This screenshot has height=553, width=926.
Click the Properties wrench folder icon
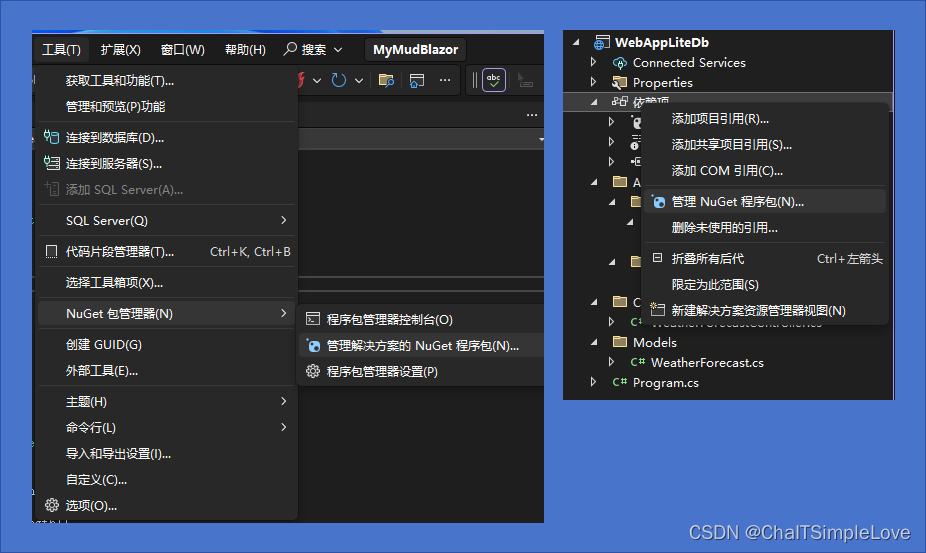point(619,82)
